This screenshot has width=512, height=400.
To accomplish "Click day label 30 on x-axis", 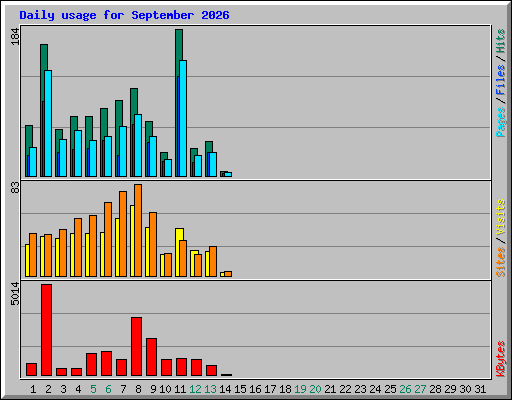I will 465,389.
